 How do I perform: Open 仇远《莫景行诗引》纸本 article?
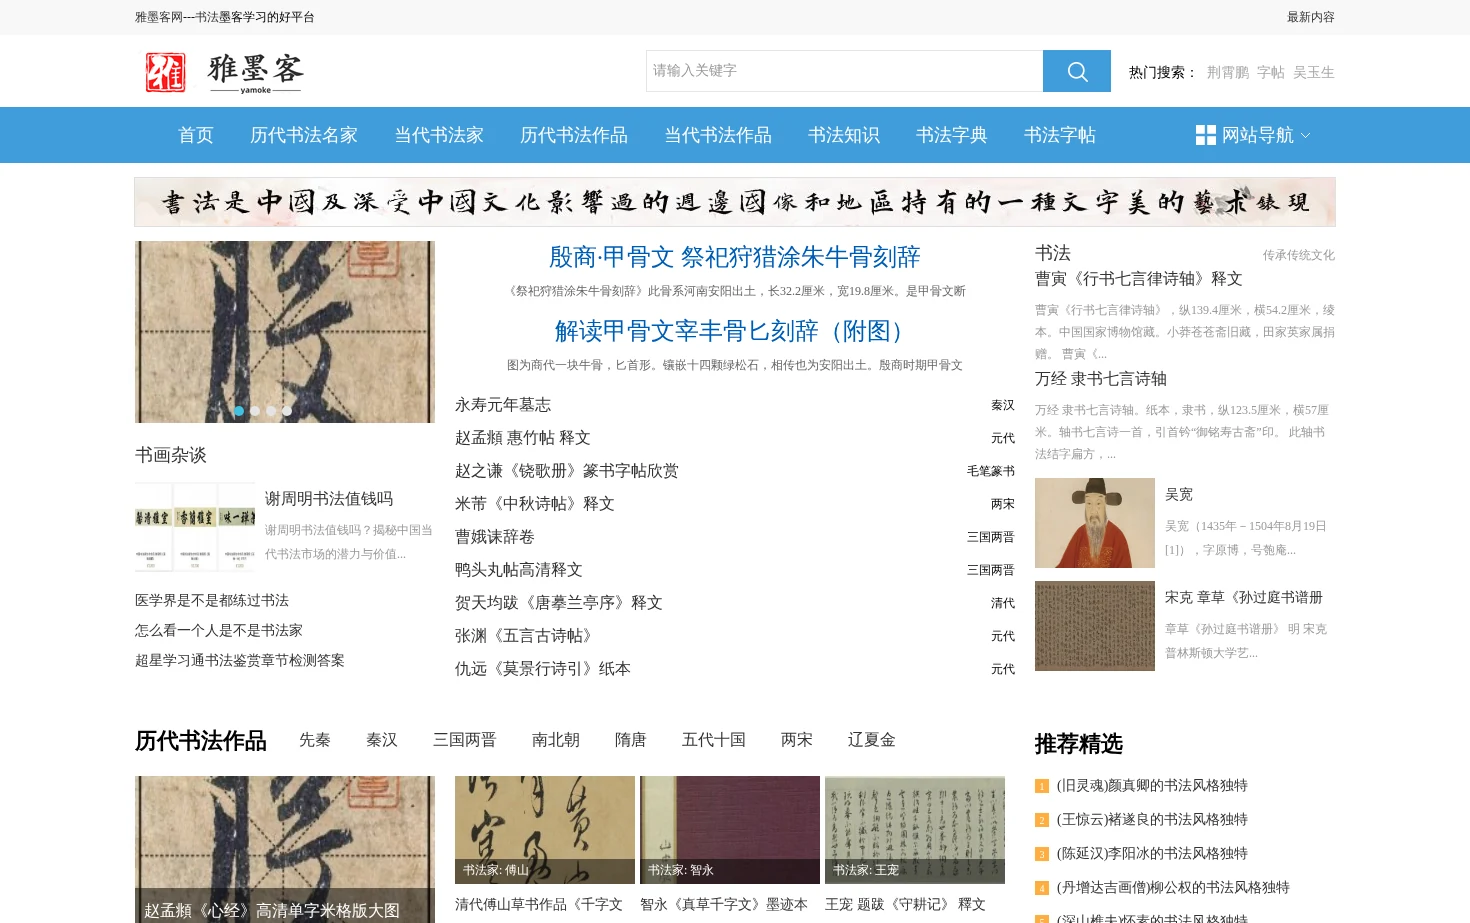point(543,669)
